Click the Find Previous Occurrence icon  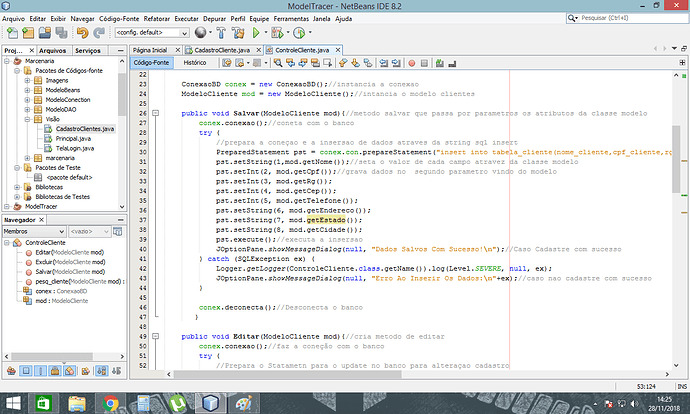point(290,63)
